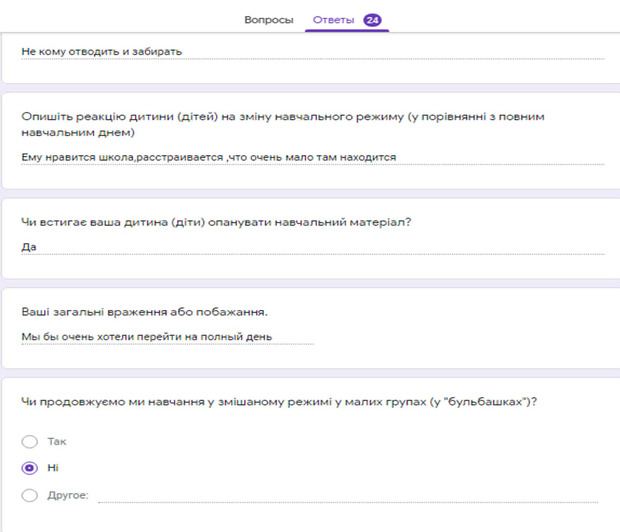620x532 pixels.
Task: Click the question 'Опишіть реакцію дитини'
Action: pos(283,117)
